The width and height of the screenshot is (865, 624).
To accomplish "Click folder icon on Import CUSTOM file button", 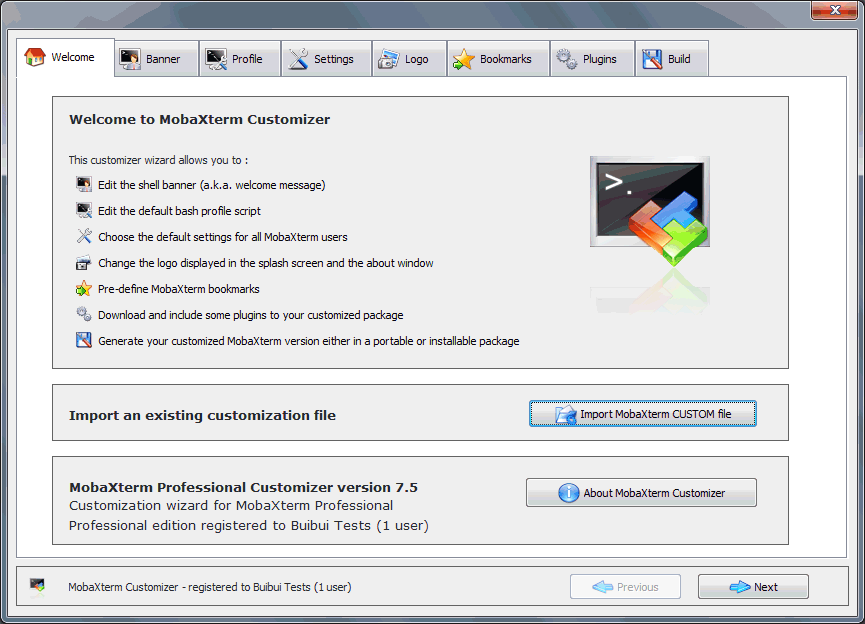I will tap(566, 414).
